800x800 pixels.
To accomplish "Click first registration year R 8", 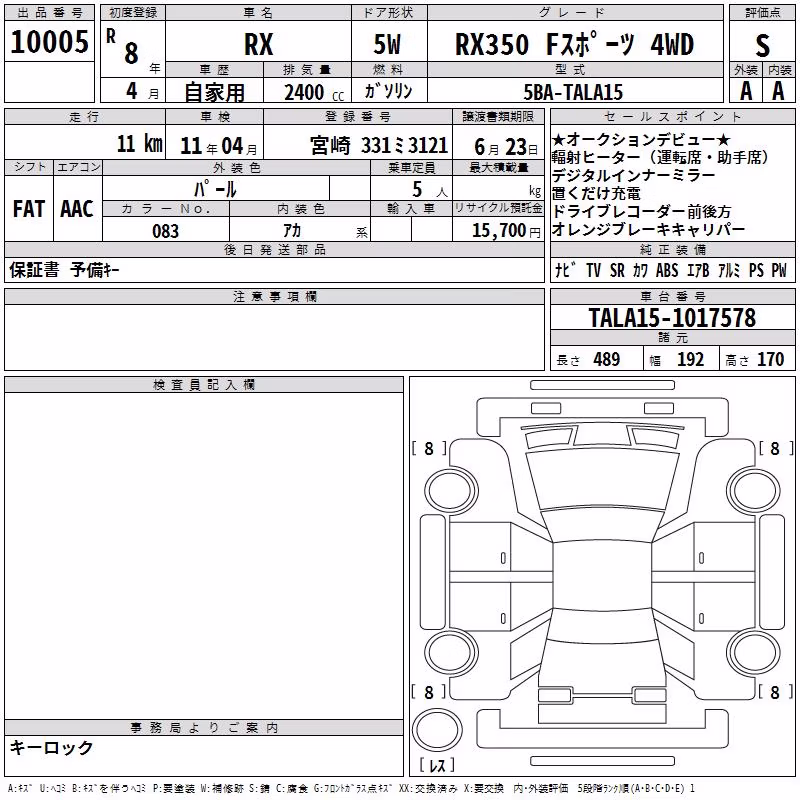I will click(x=123, y=46).
